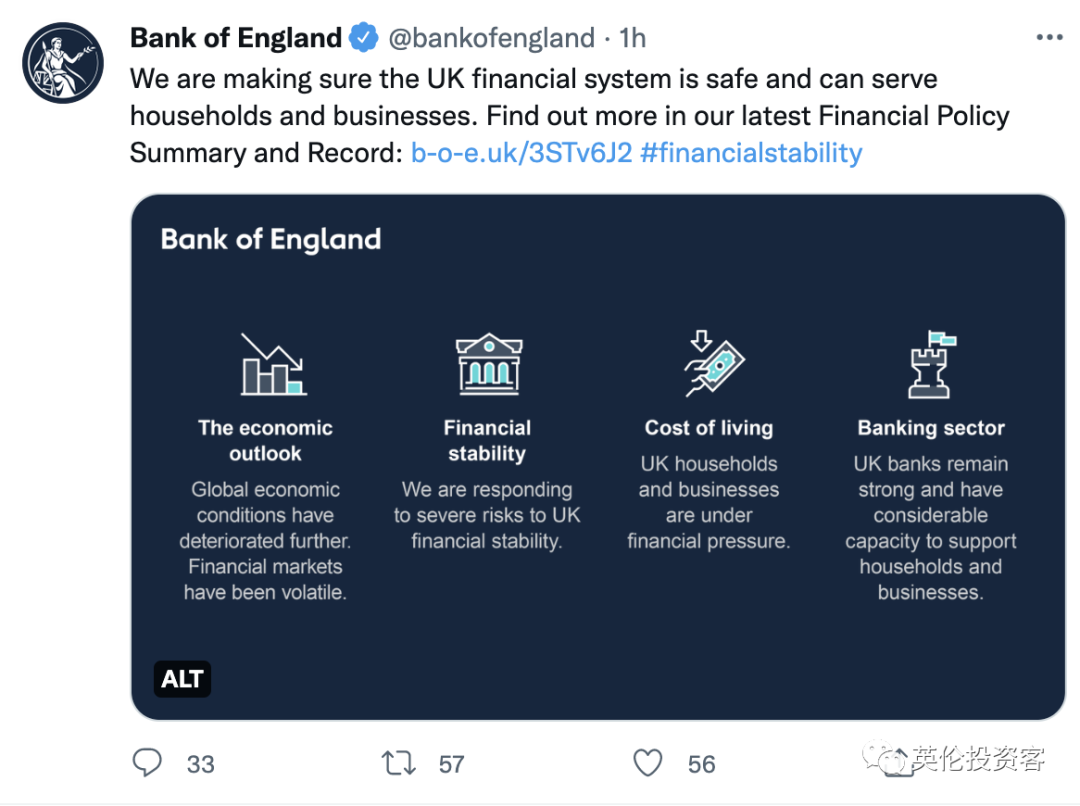Open the share icon beside the watermark

point(897,762)
